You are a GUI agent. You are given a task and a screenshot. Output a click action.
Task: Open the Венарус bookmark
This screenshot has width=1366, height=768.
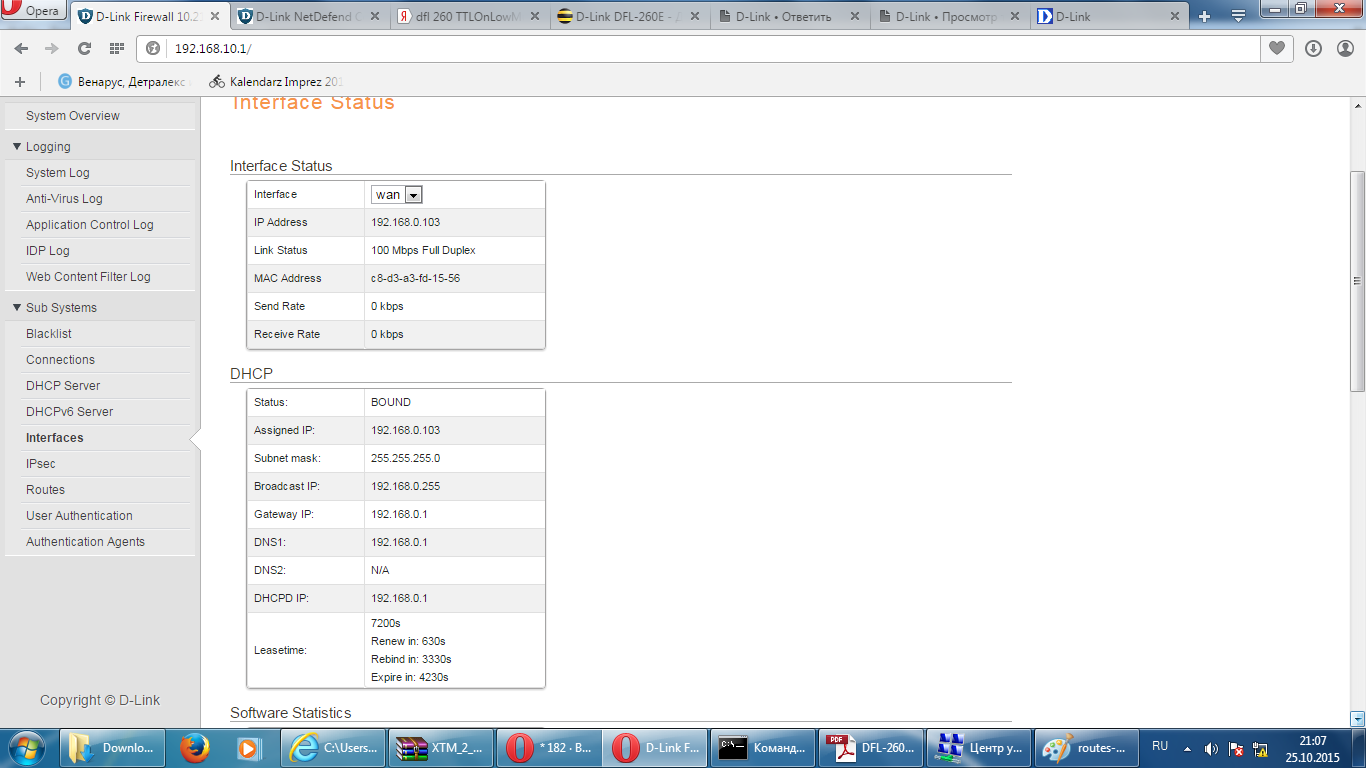pos(123,82)
